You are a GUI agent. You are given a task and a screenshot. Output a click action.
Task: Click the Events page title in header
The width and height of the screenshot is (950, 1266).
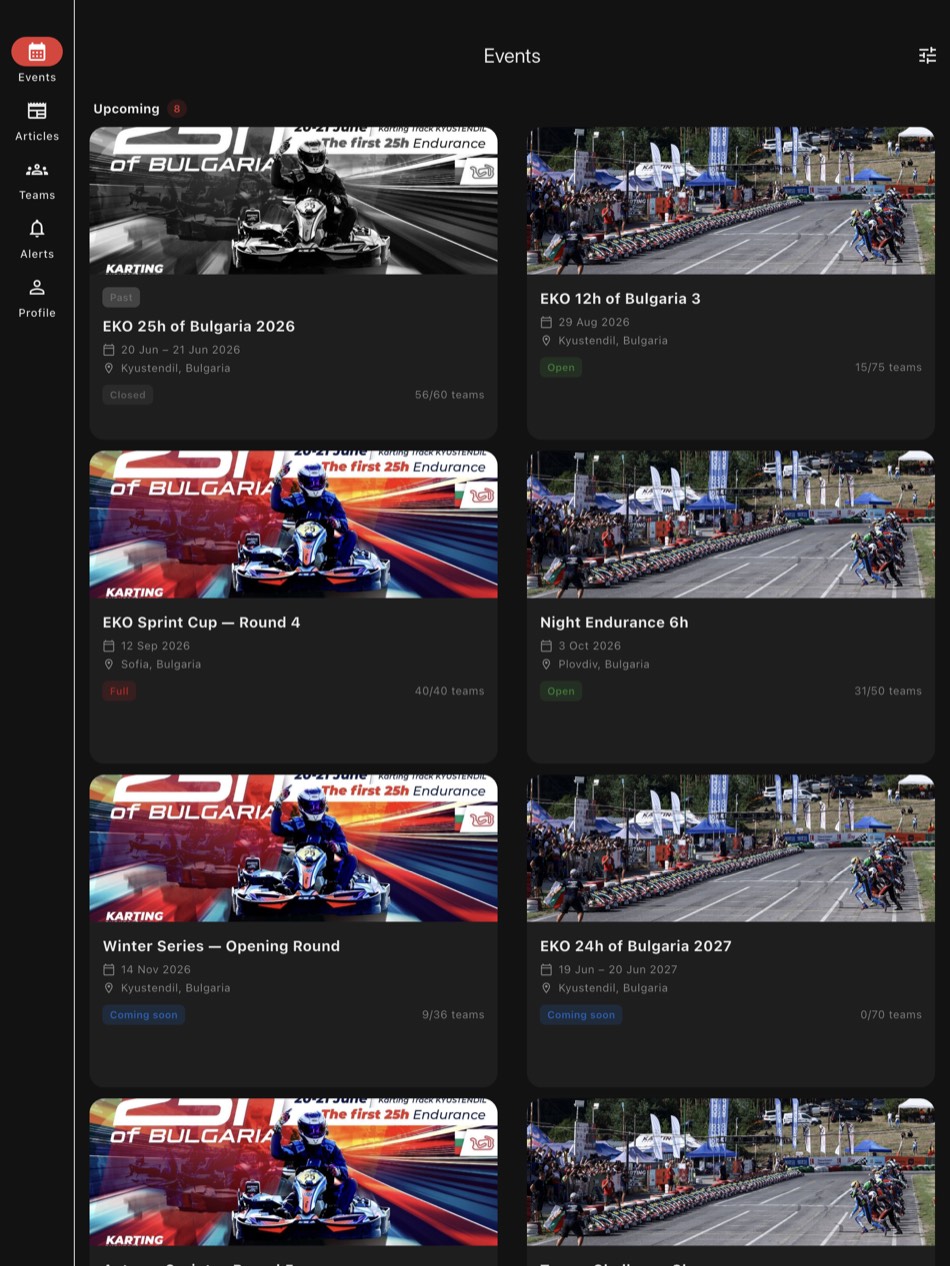[x=512, y=56]
